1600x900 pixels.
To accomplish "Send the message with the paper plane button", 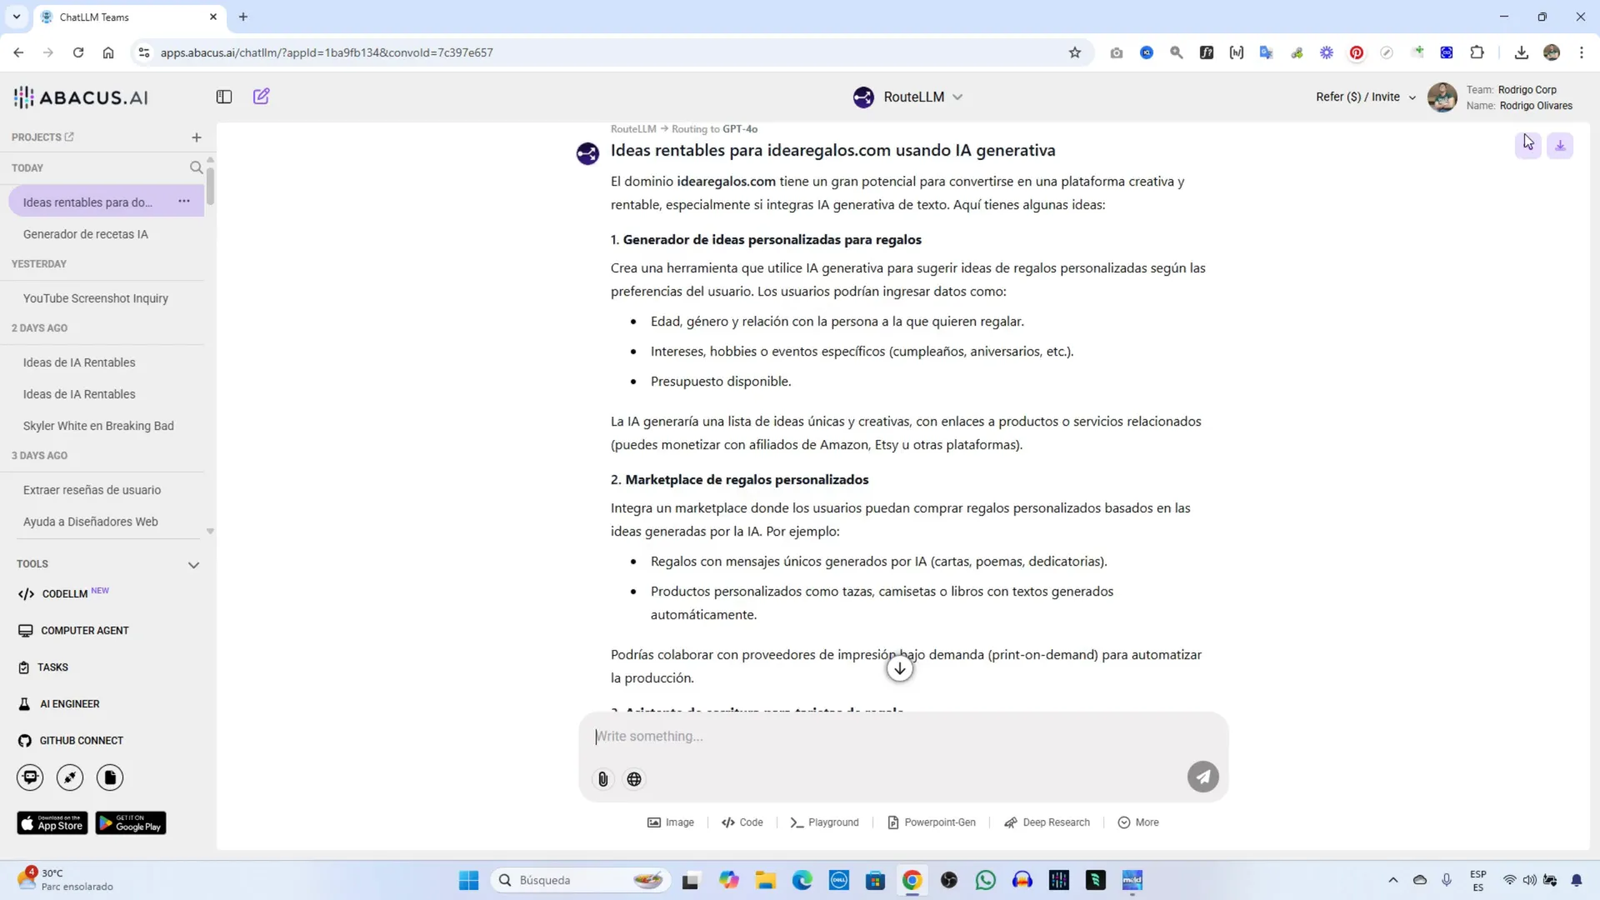I will point(1203,775).
